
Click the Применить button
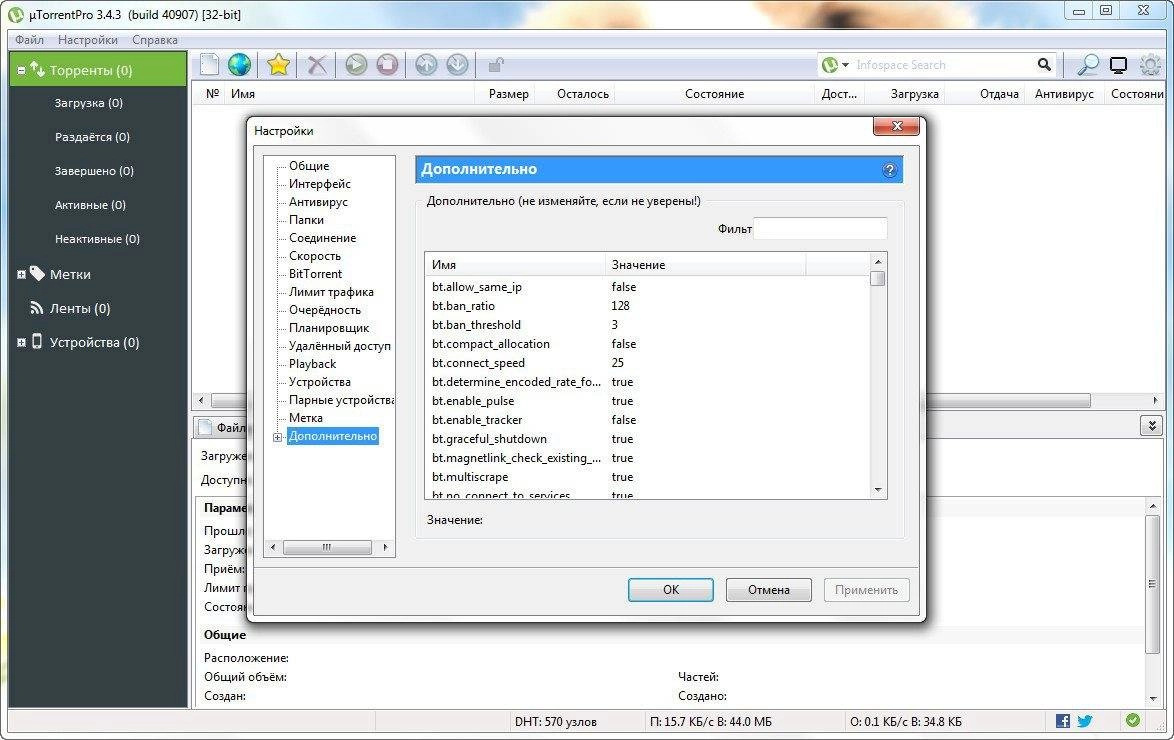click(x=866, y=589)
